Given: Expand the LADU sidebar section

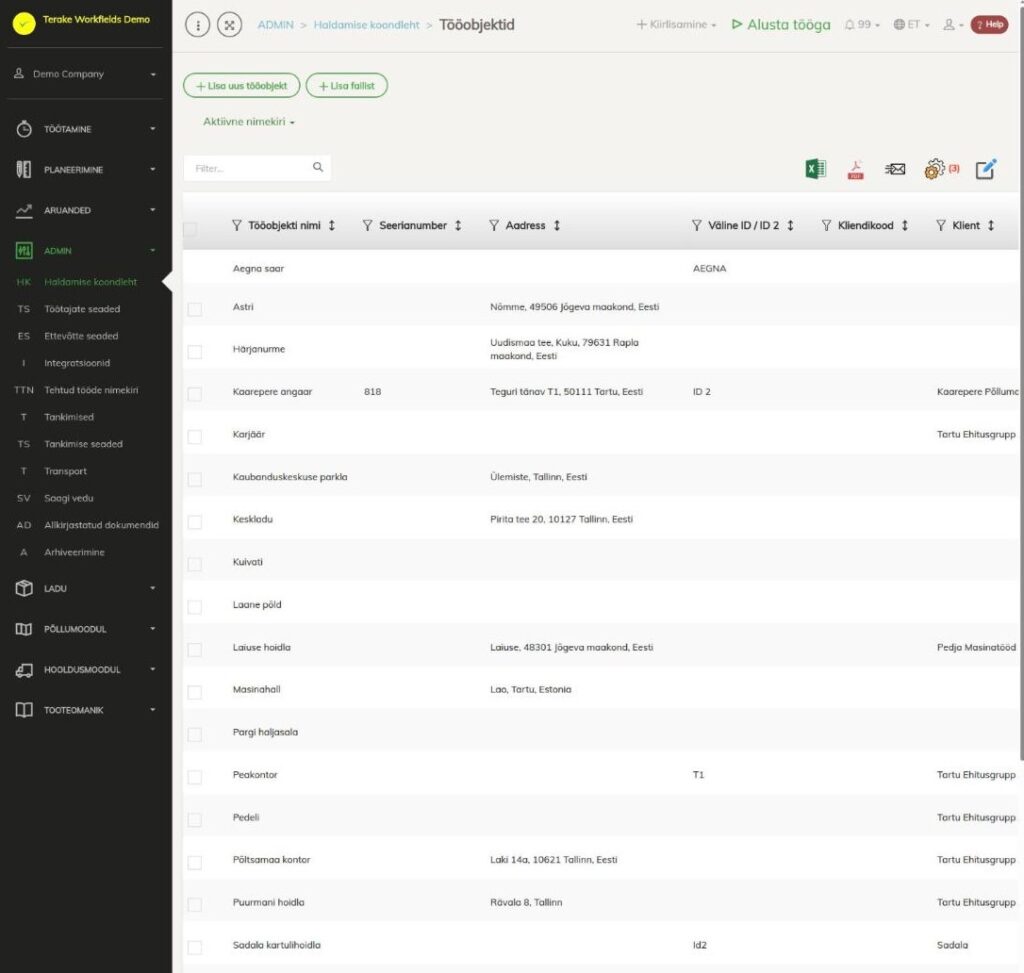Looking at the screenshot, I should coord(86,588).
